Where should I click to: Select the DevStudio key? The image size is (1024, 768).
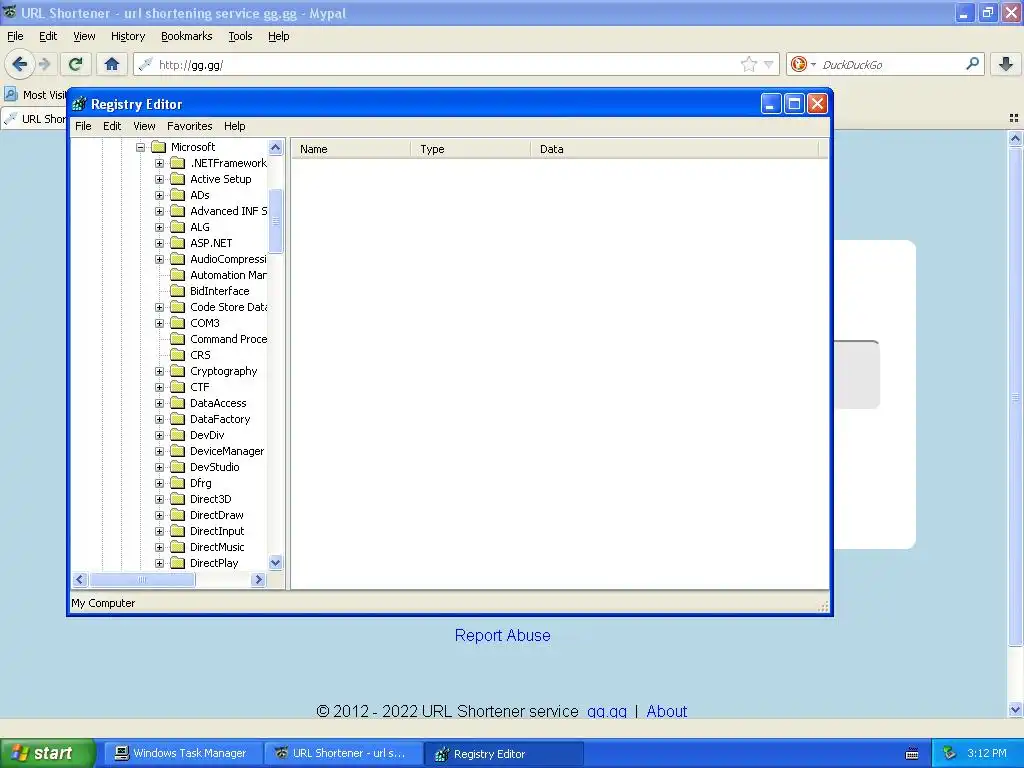click(214, 467)
